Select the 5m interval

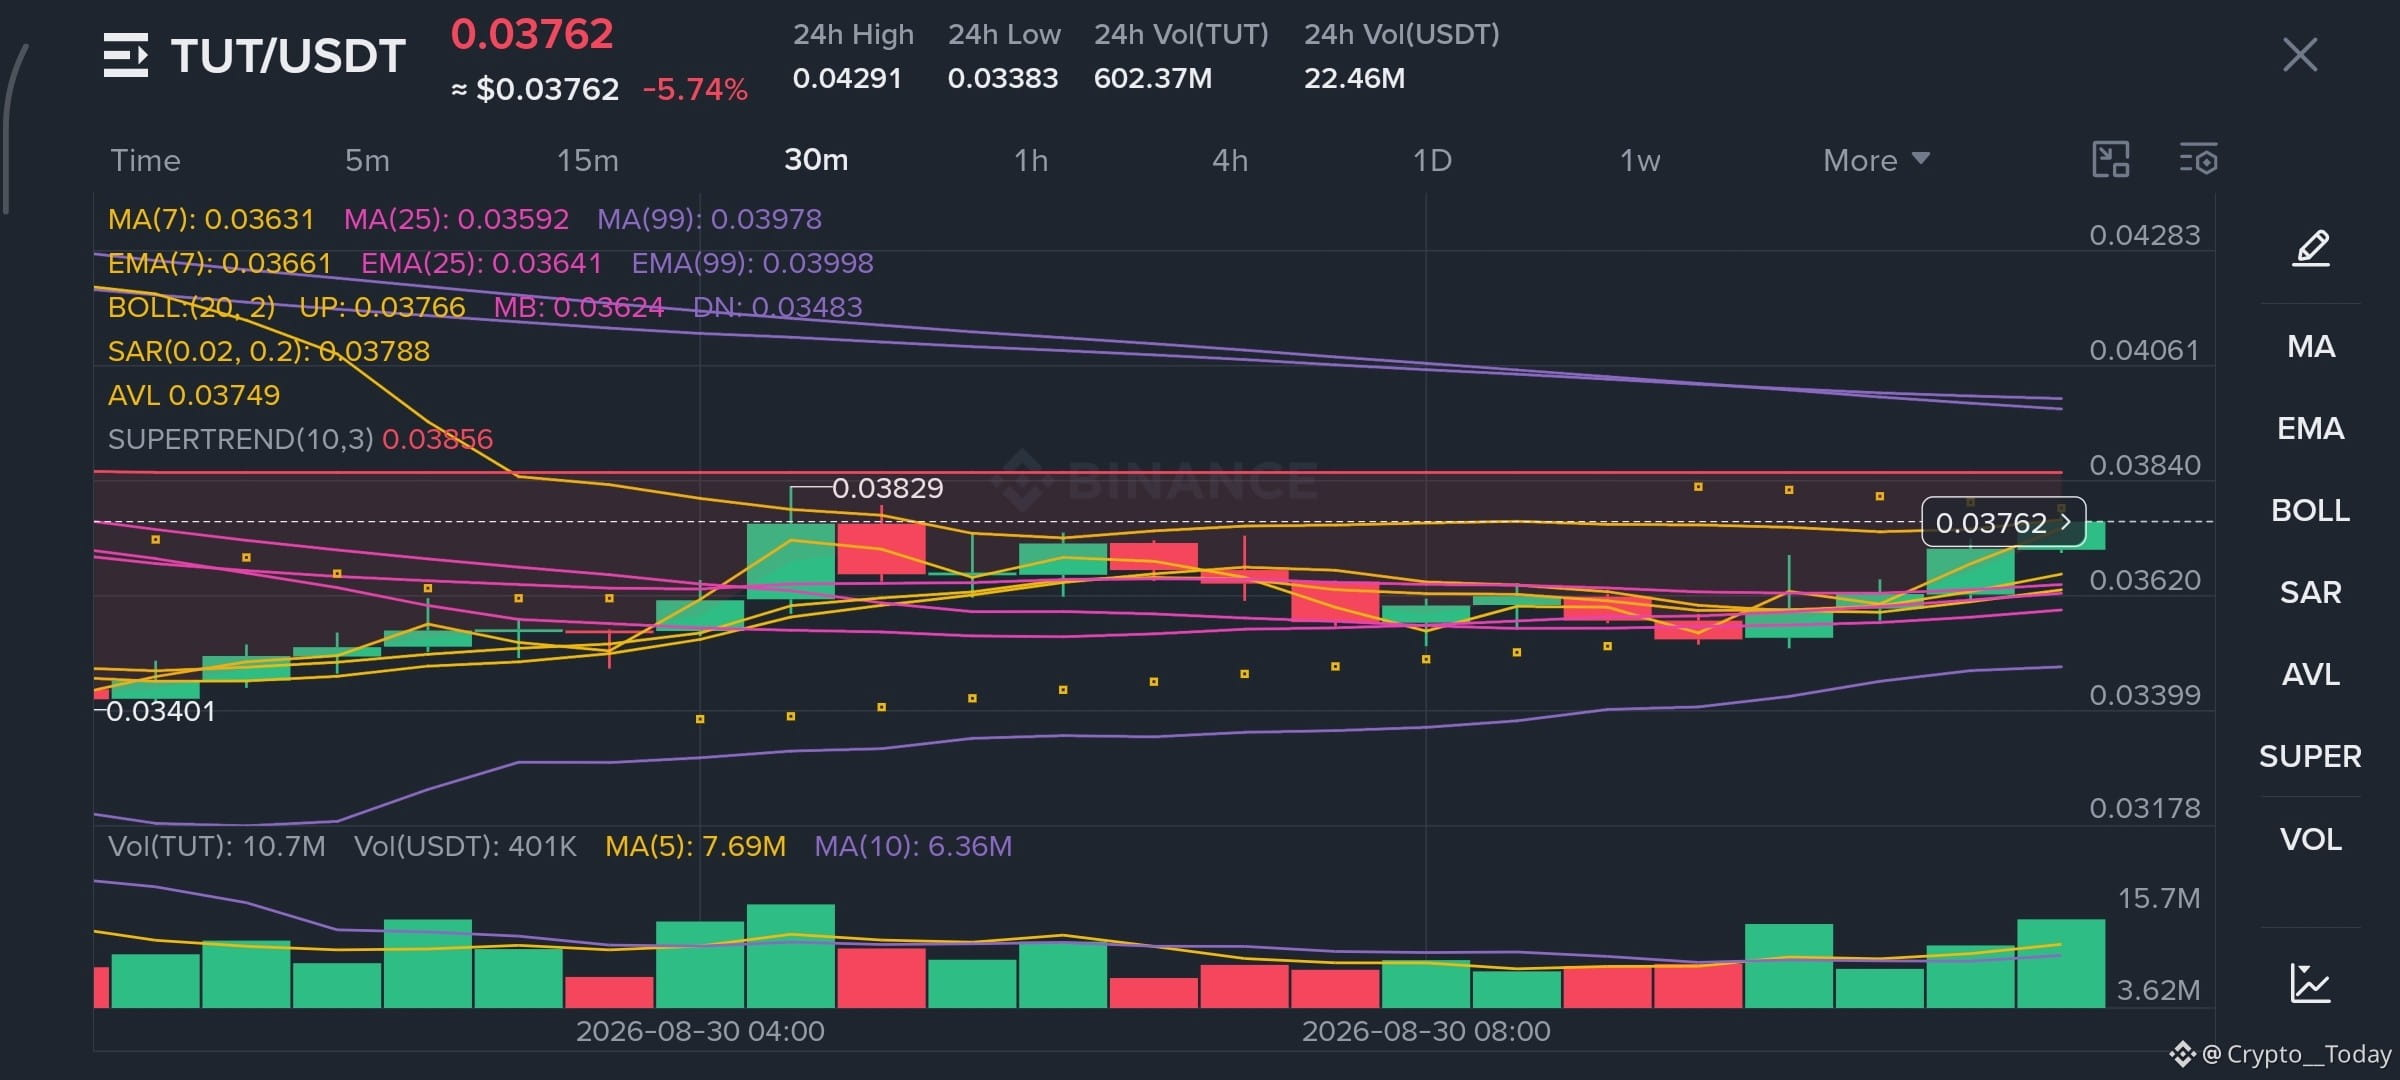367,160
